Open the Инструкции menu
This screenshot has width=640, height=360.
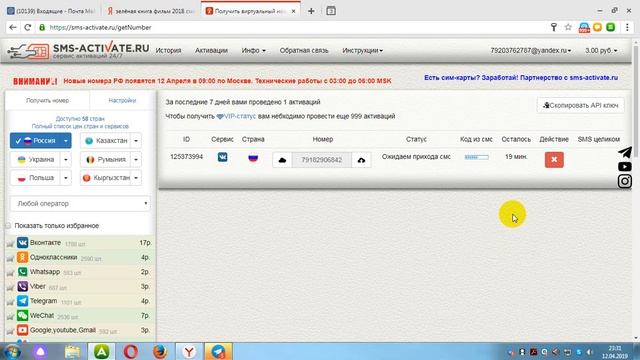[x=362, y=50]
